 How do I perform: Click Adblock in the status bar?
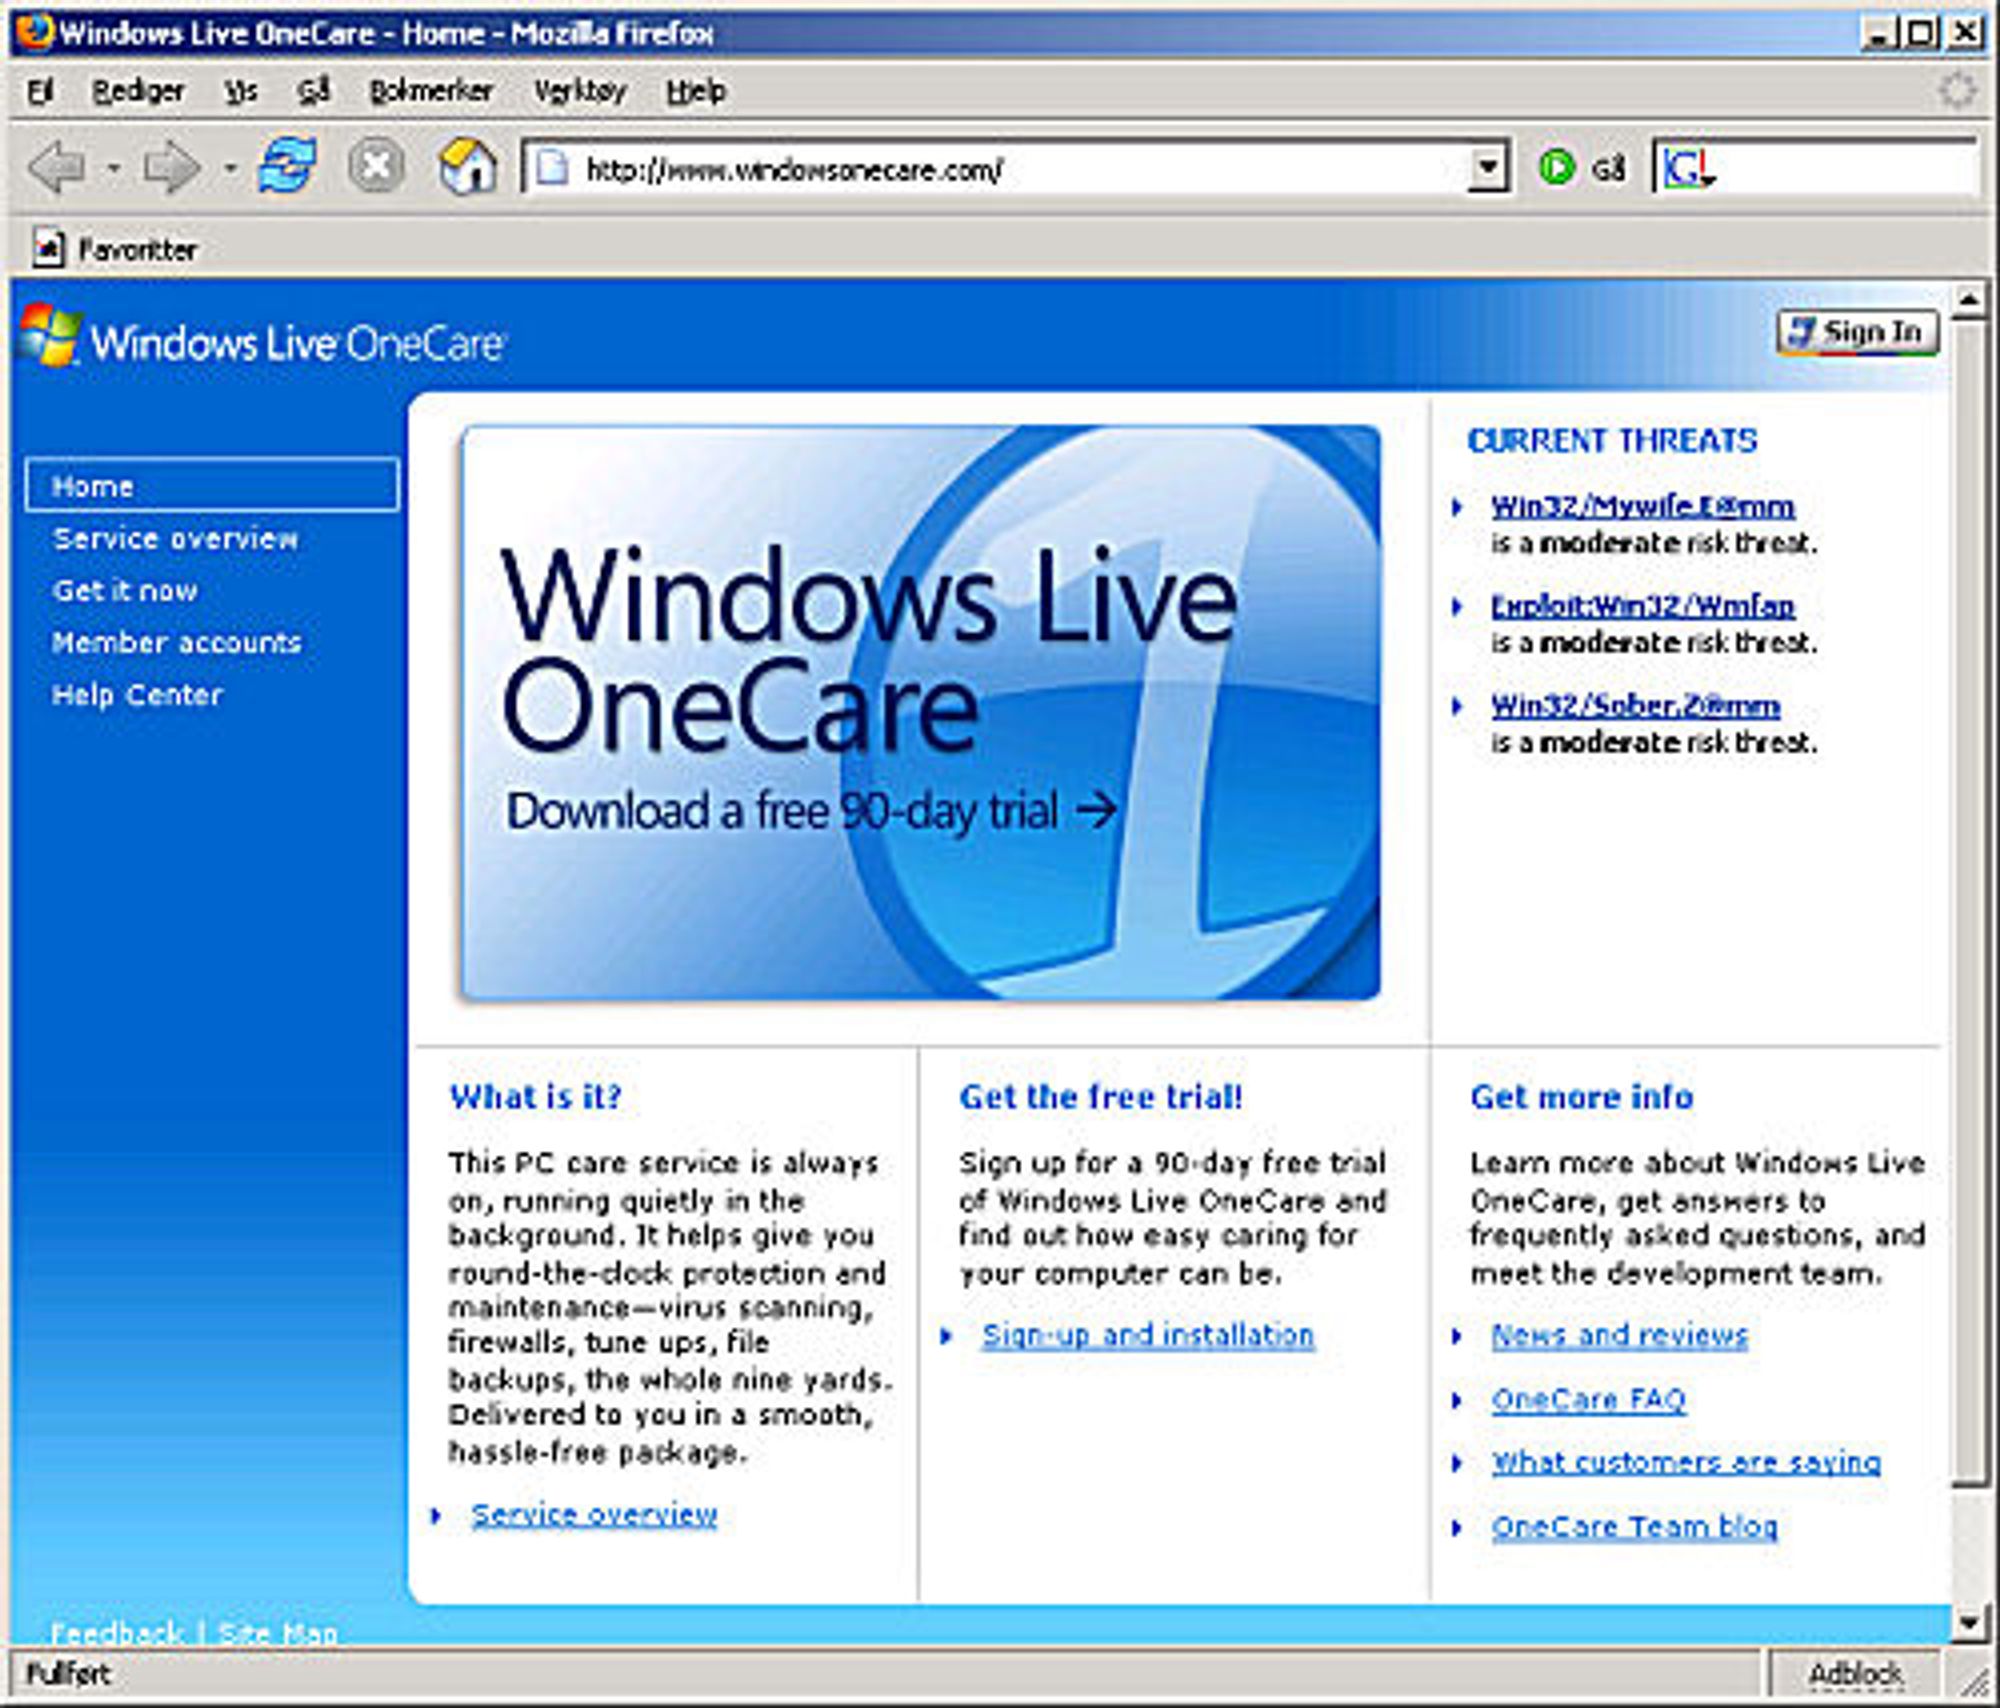pos(1856,1673)
